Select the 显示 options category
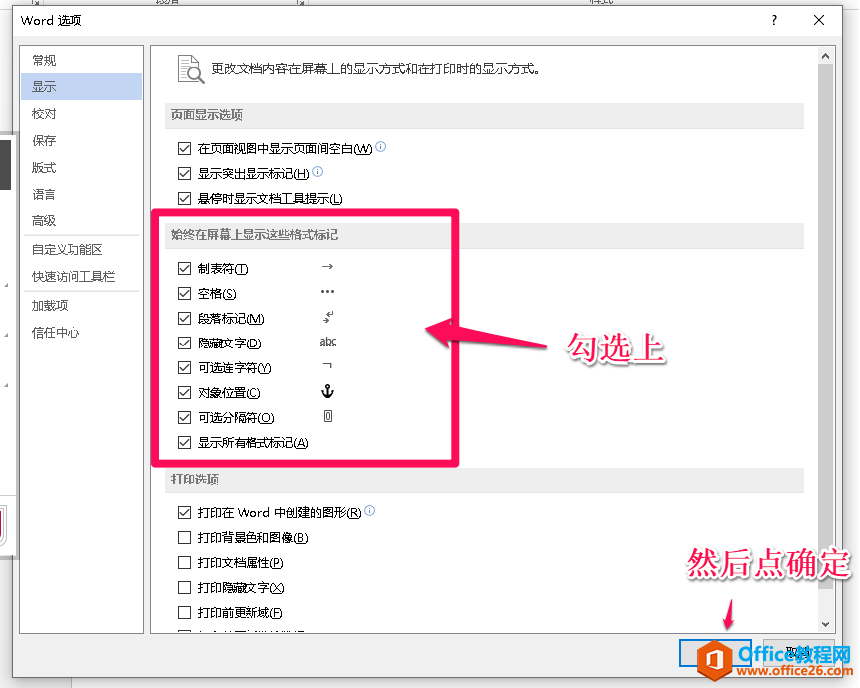This screenshot has height=688, width=860. coord(81,87)
